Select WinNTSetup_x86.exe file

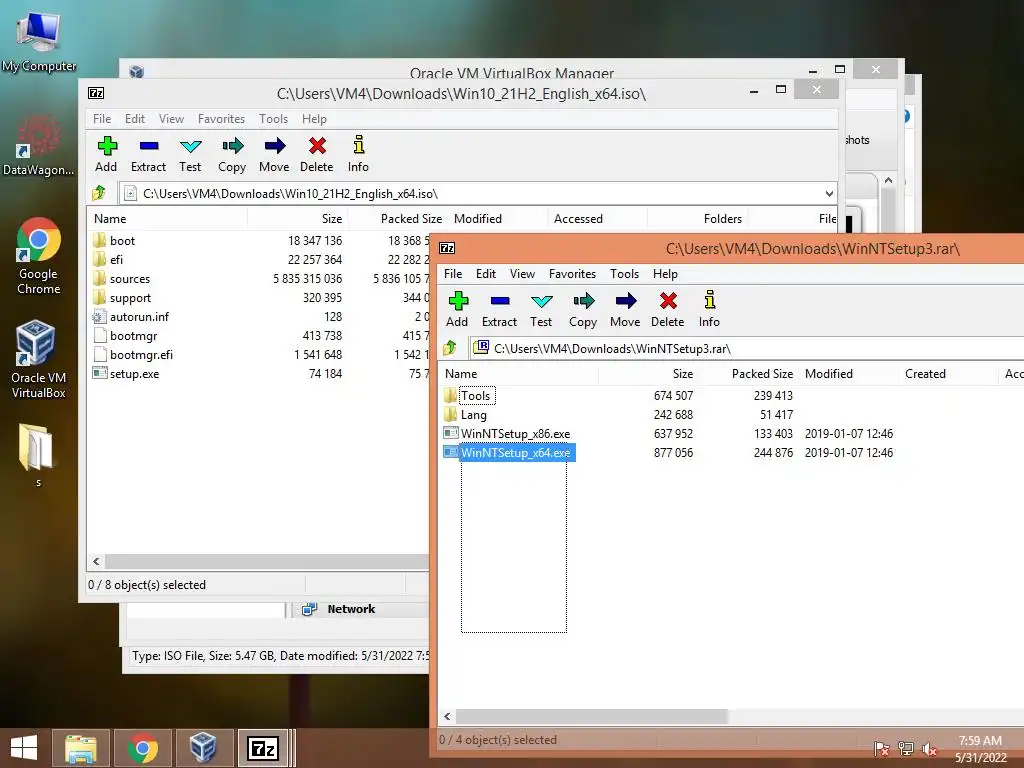[x=507, y=434]
